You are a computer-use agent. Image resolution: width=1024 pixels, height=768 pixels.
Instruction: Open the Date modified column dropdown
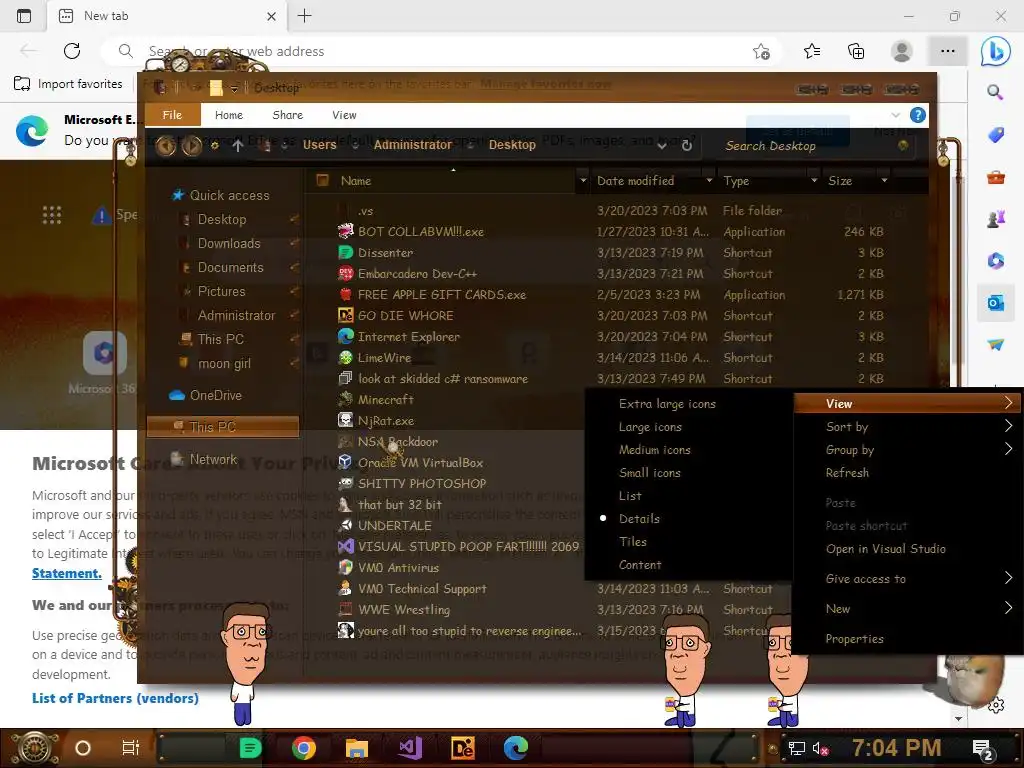(x=709, y=180)
